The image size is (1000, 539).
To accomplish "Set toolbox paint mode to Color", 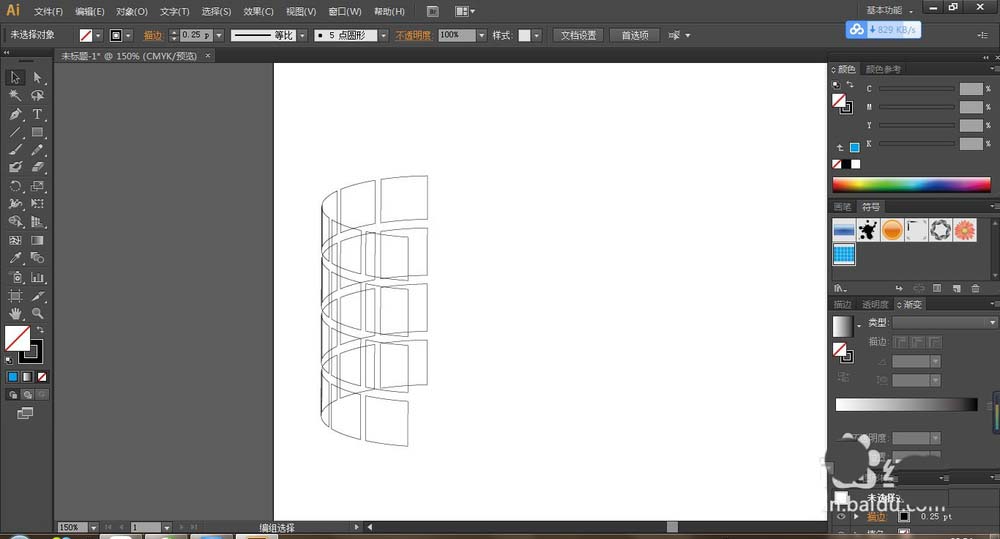I will [x=13, y=377].
